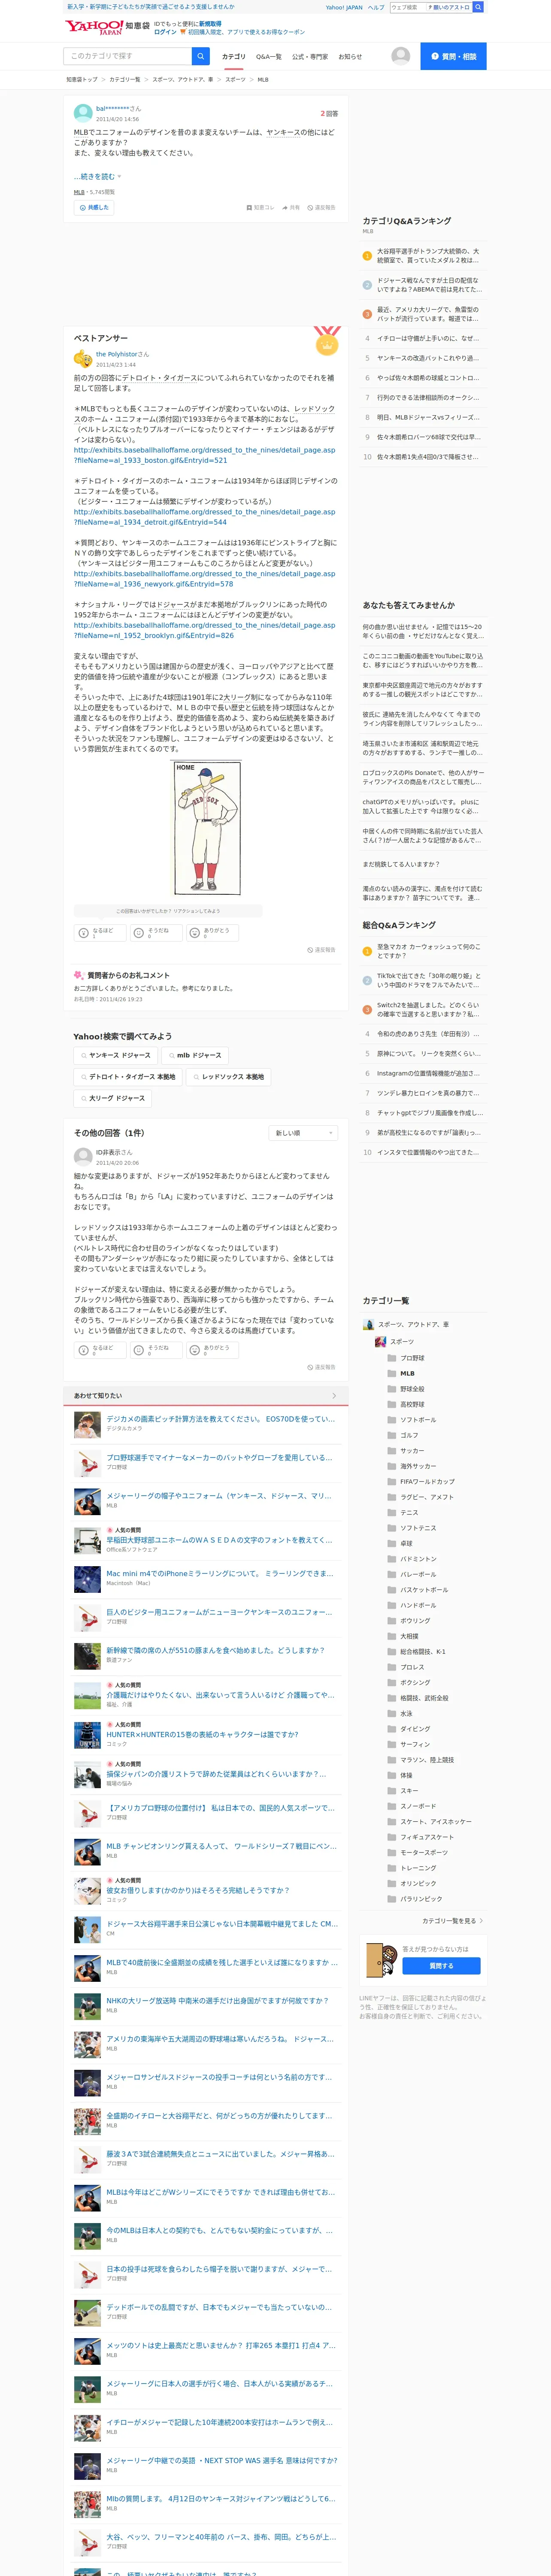Image resolution: width=551 pixels, height=2576 pixels.
Task: Open 水泳 category folder icon
Action: [x=392, y=1713]
